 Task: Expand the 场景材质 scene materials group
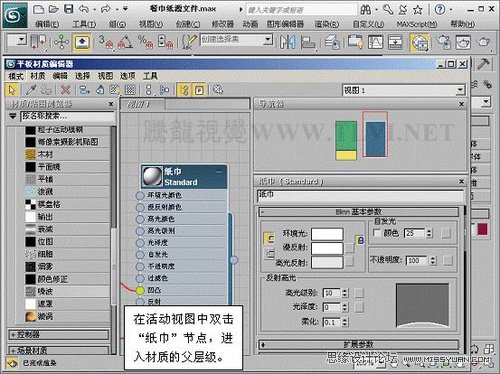click(x=59, y=350)
